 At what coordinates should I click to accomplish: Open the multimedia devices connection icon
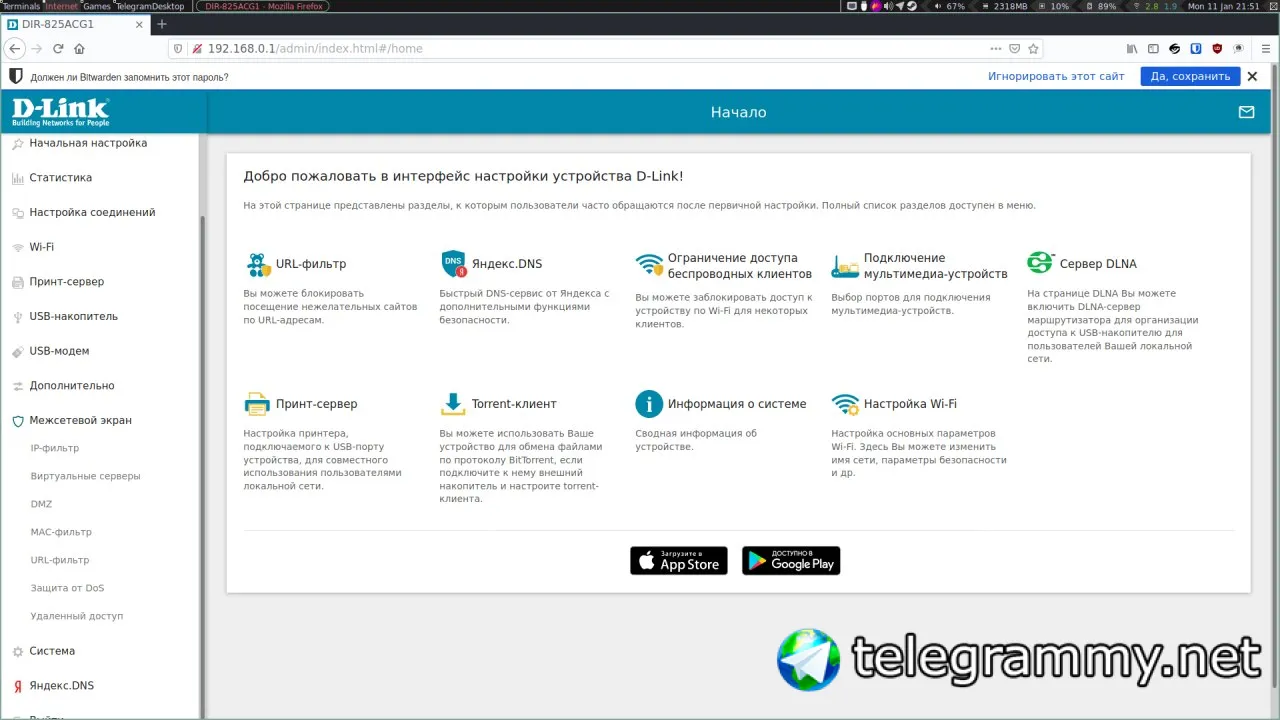[846, 266]
